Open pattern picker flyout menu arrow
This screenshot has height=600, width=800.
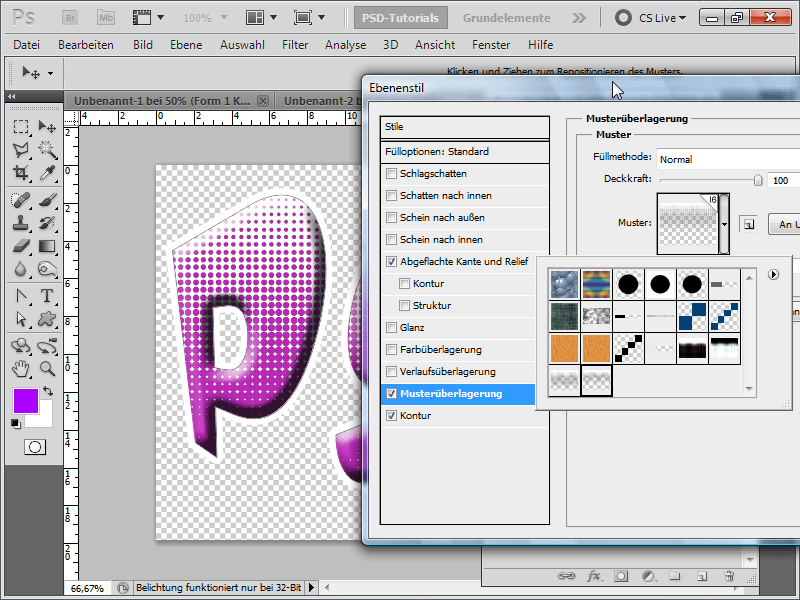pos(773,274)
